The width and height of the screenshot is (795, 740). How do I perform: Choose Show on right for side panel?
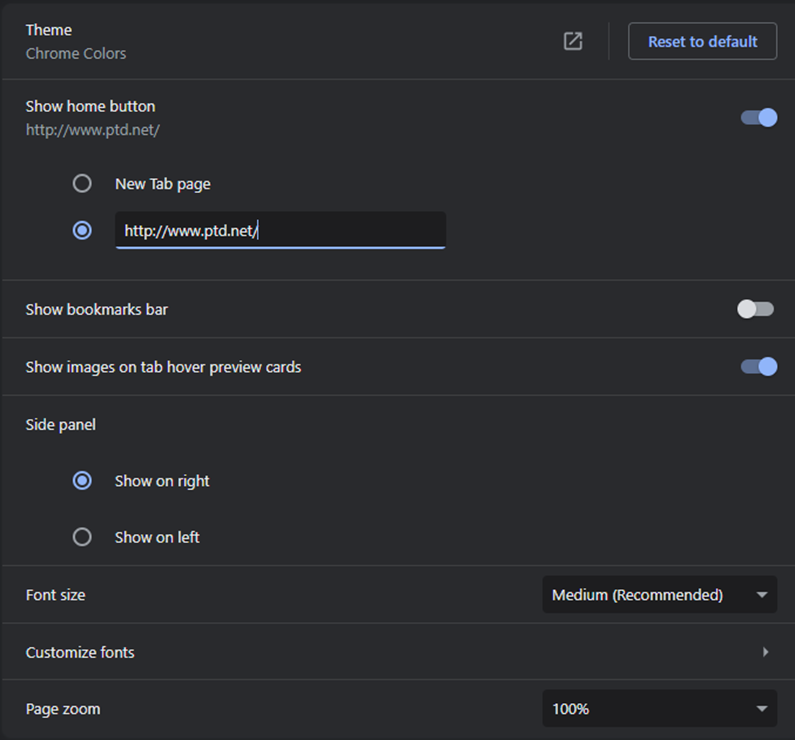82,480
